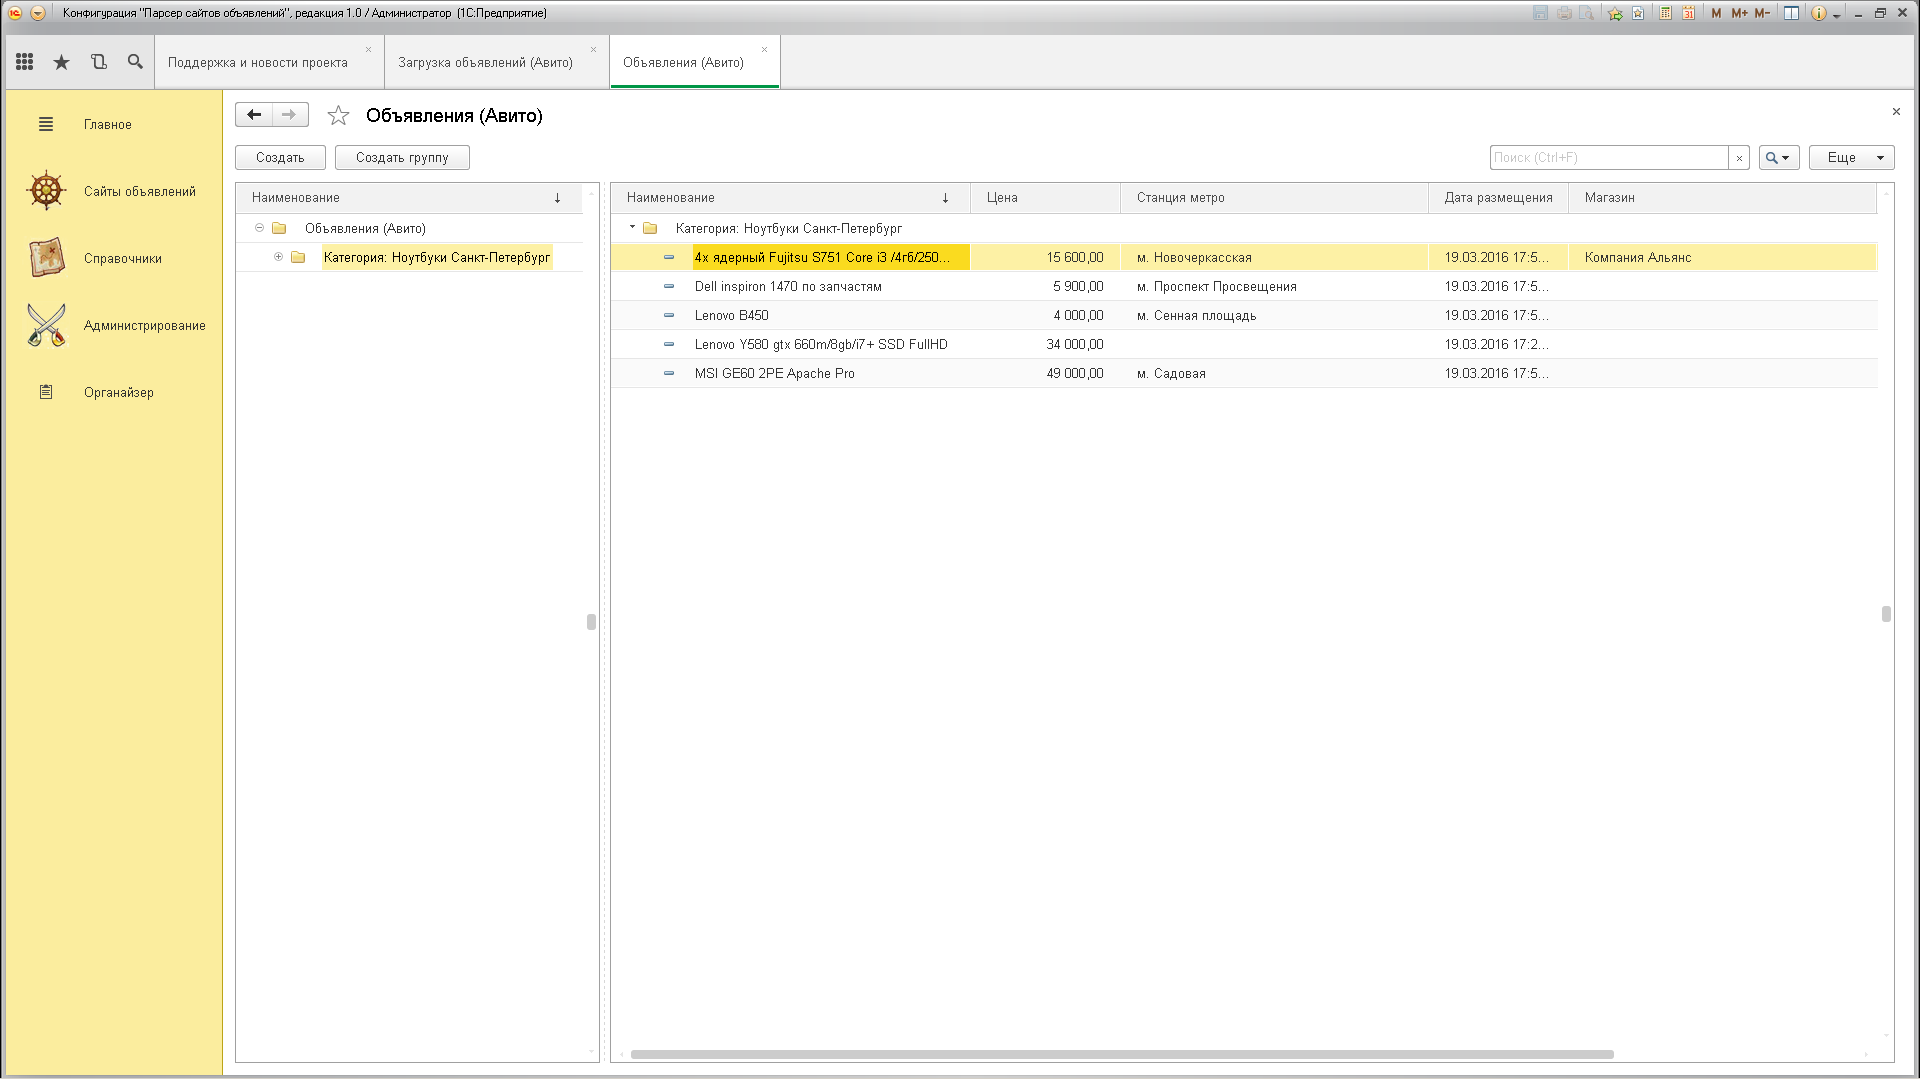The height and width of the screenshot is (1080, 1920).
Task: Click the Создать группу button
Action: coord(402,157)
